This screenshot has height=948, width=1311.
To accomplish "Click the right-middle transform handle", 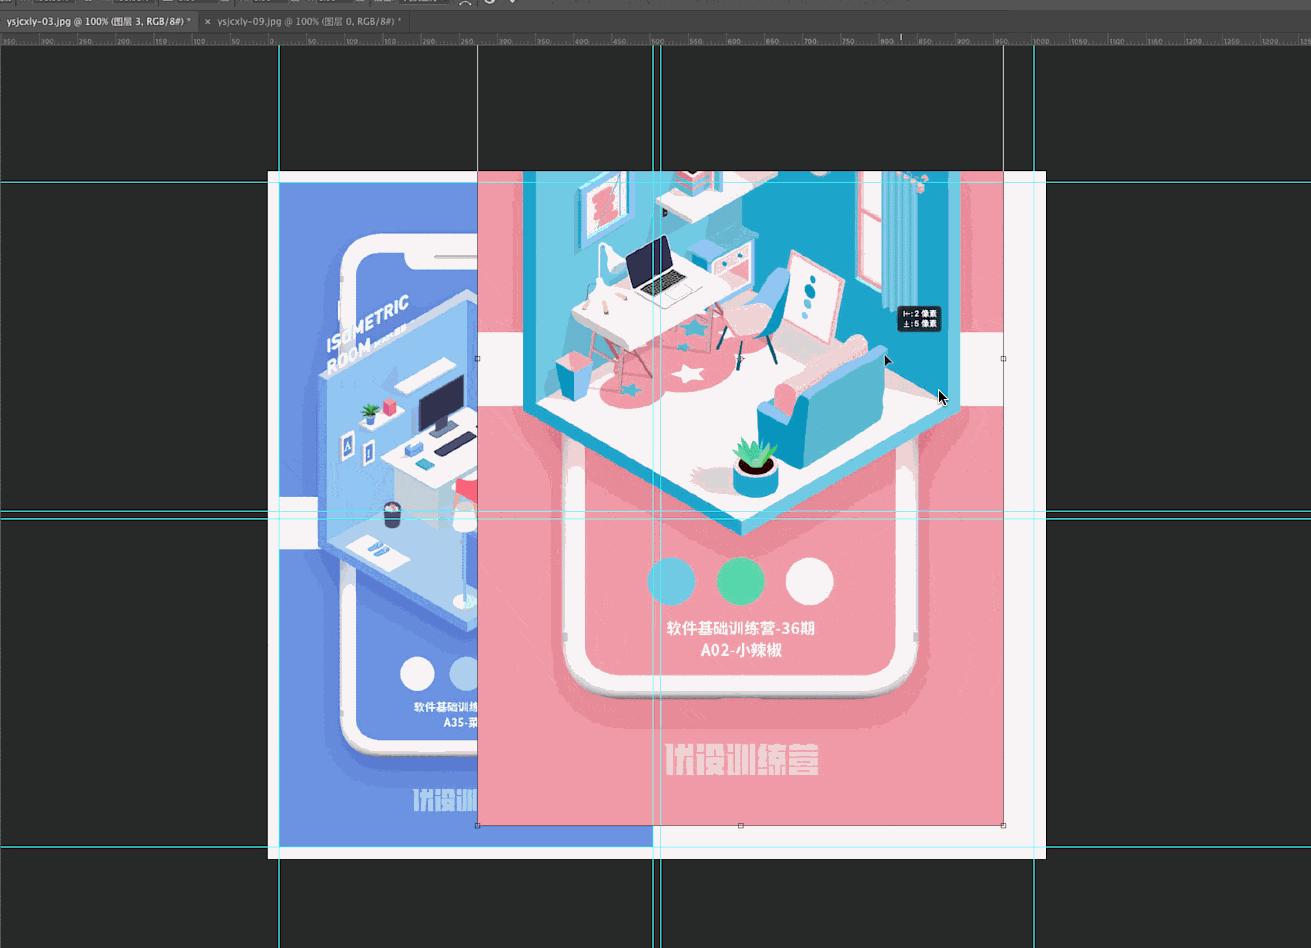I will click(1003, 358).
